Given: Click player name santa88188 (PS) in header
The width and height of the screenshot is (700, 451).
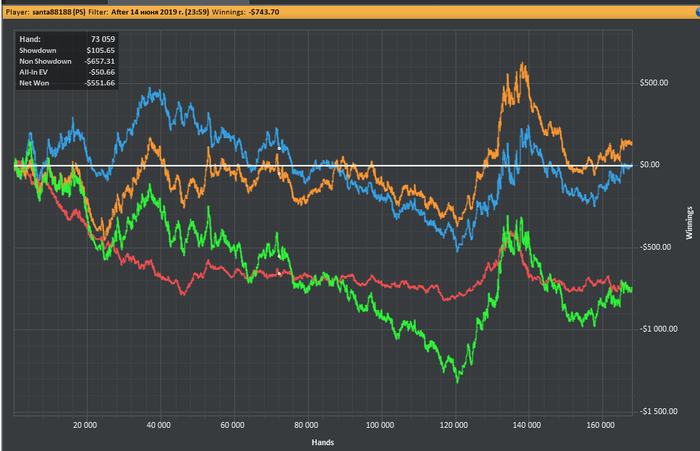Looking at the screenshot, I should point(58,12).
